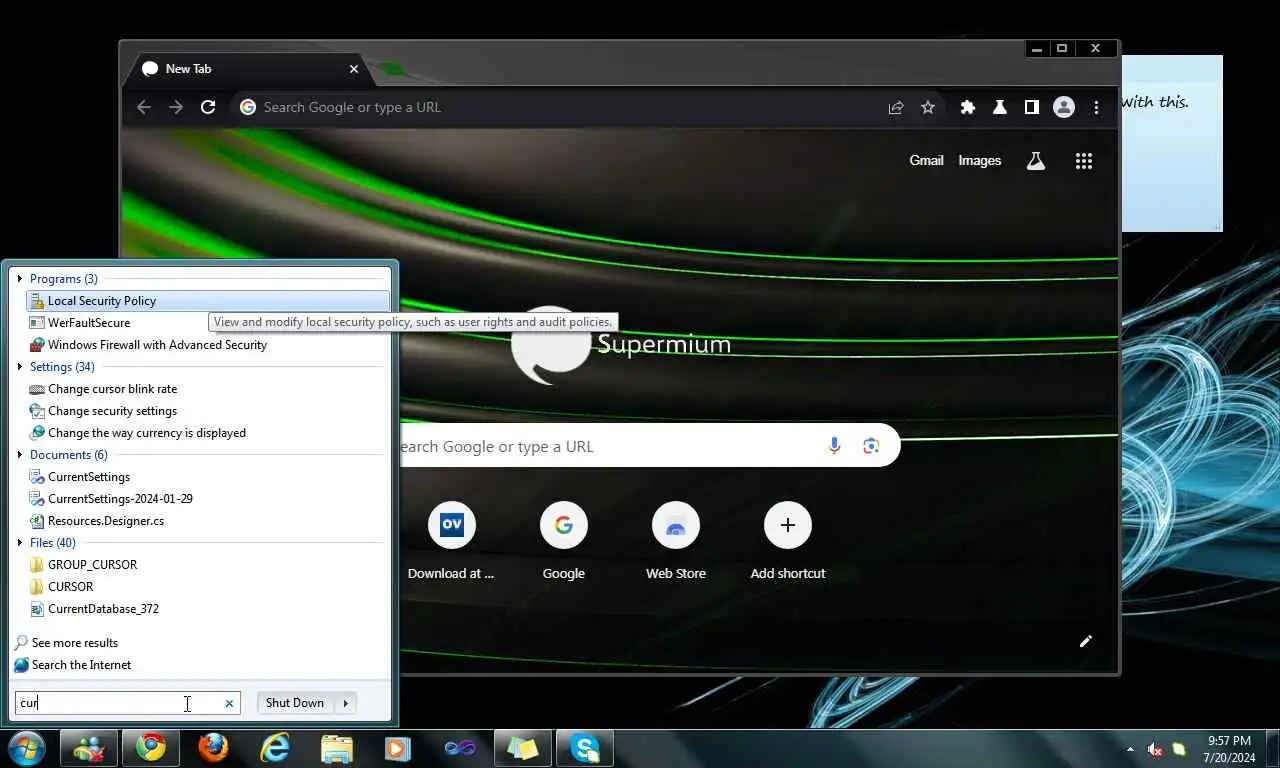Image resolution: width=1280 pixels, height=768 pixels.
Task: Open Skype from the taskbar
Action: tap(585, 748)
